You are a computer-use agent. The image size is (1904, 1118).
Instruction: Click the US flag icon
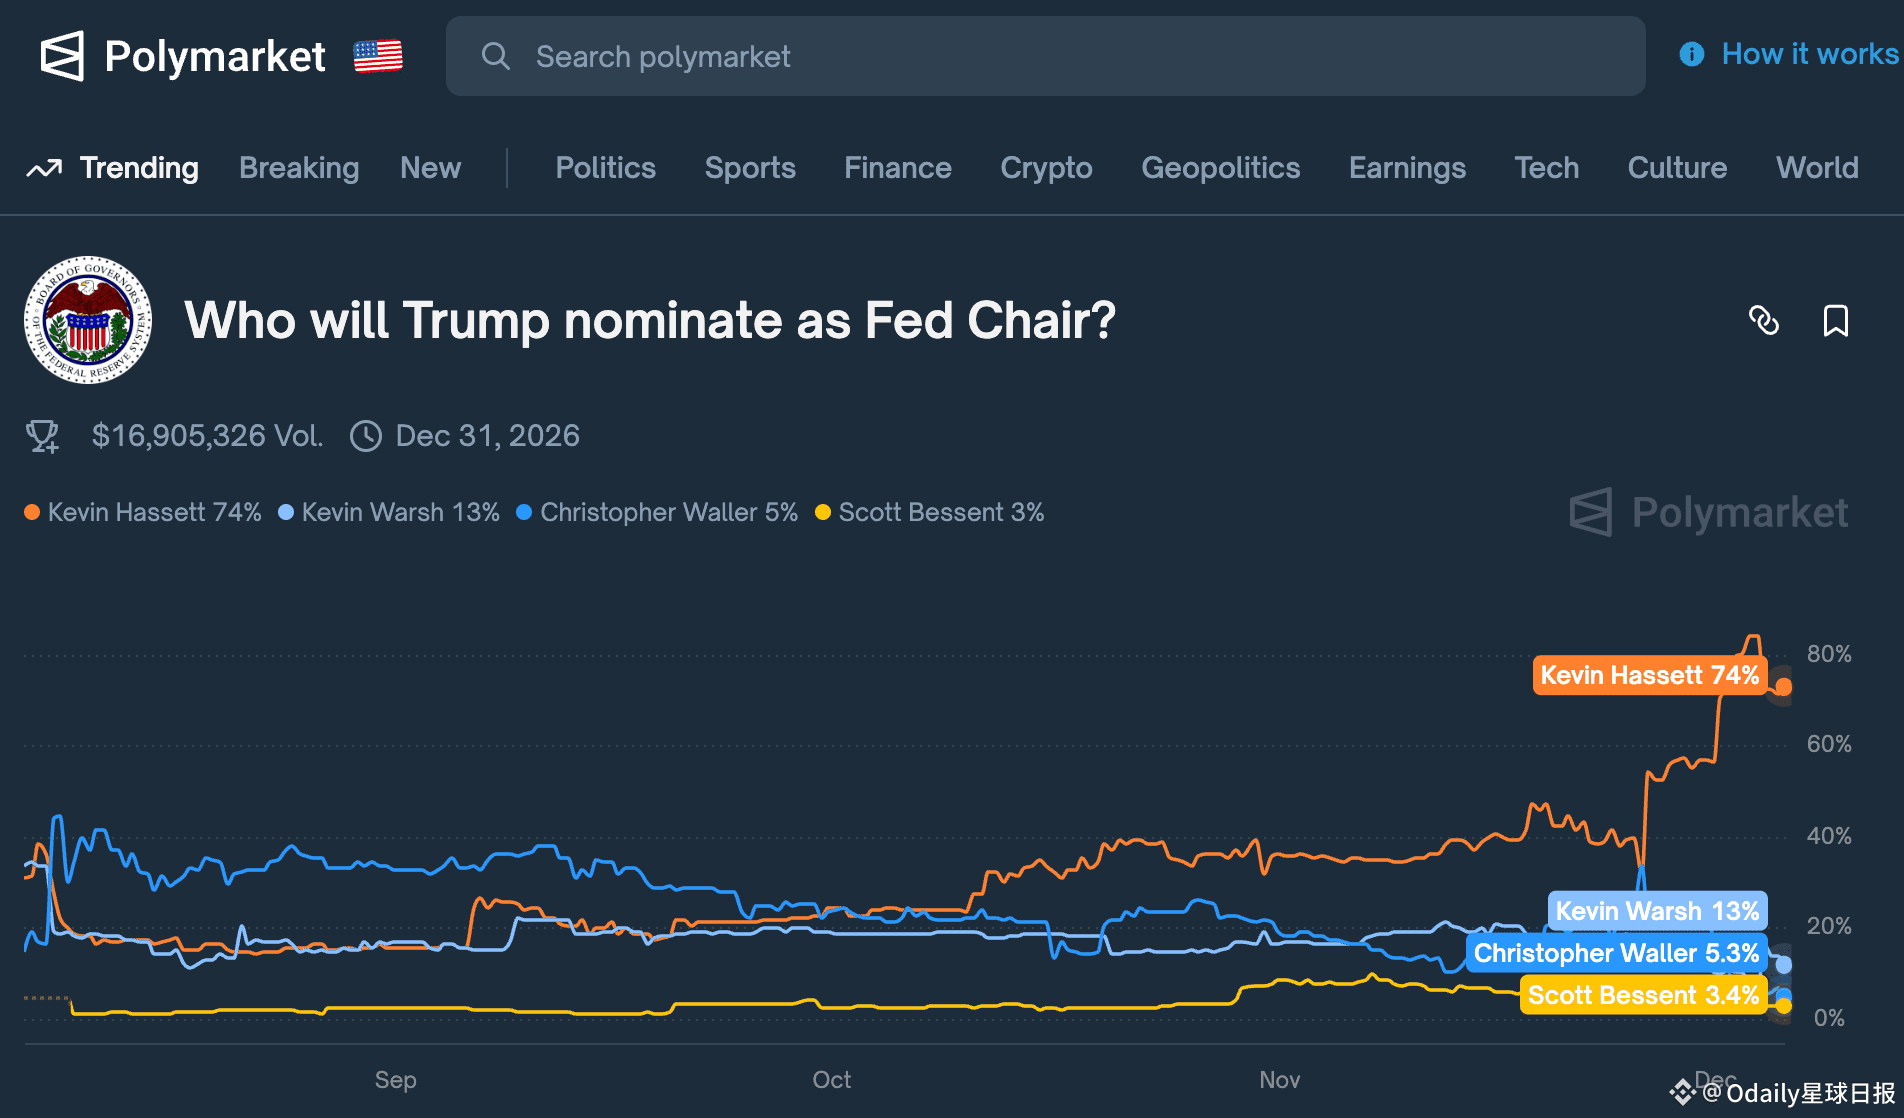click(x=378, y=56)
